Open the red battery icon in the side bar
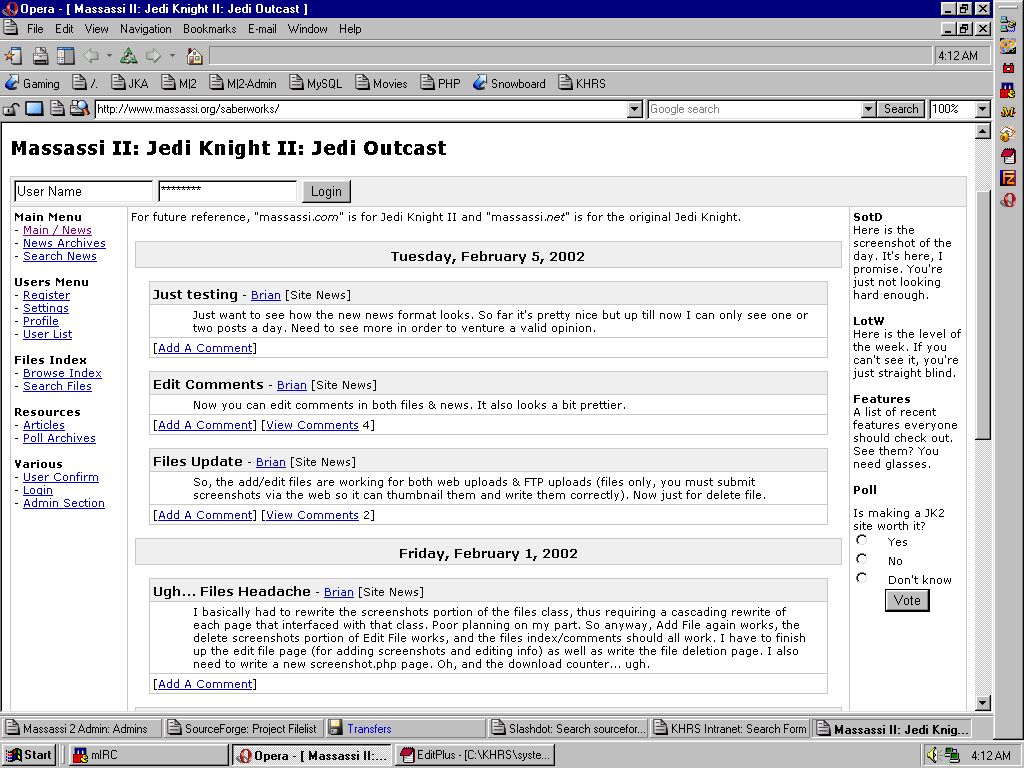Image resolution: width=1024 pixels, height=768 pixels. (x=1008, y=68)
